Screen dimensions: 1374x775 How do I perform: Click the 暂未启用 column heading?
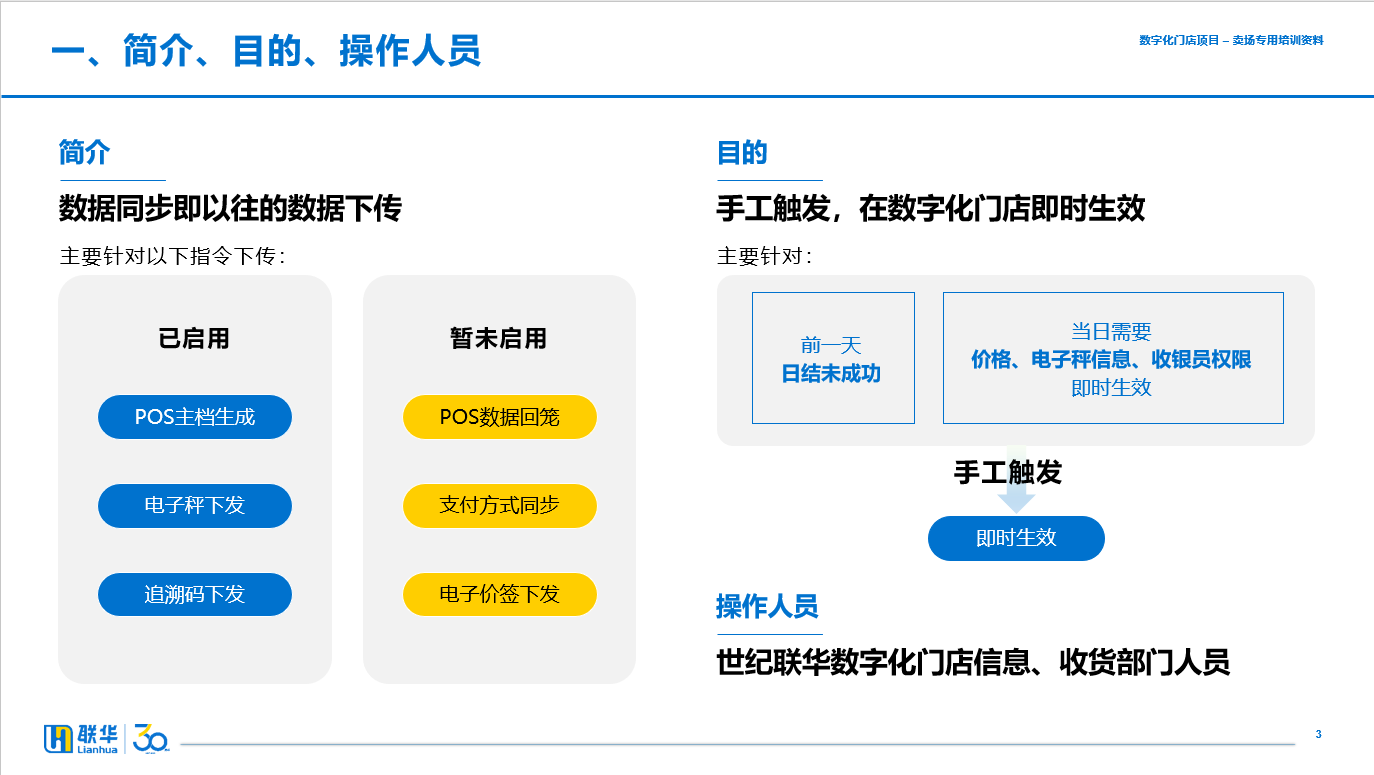(499, 339)
